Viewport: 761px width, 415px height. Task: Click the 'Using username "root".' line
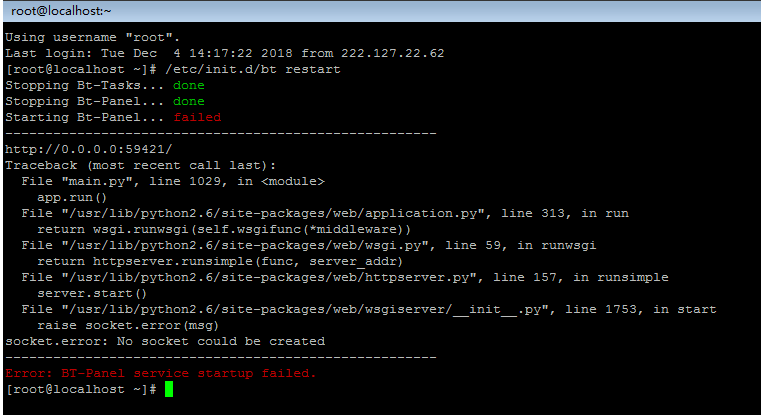pos(93,37)
